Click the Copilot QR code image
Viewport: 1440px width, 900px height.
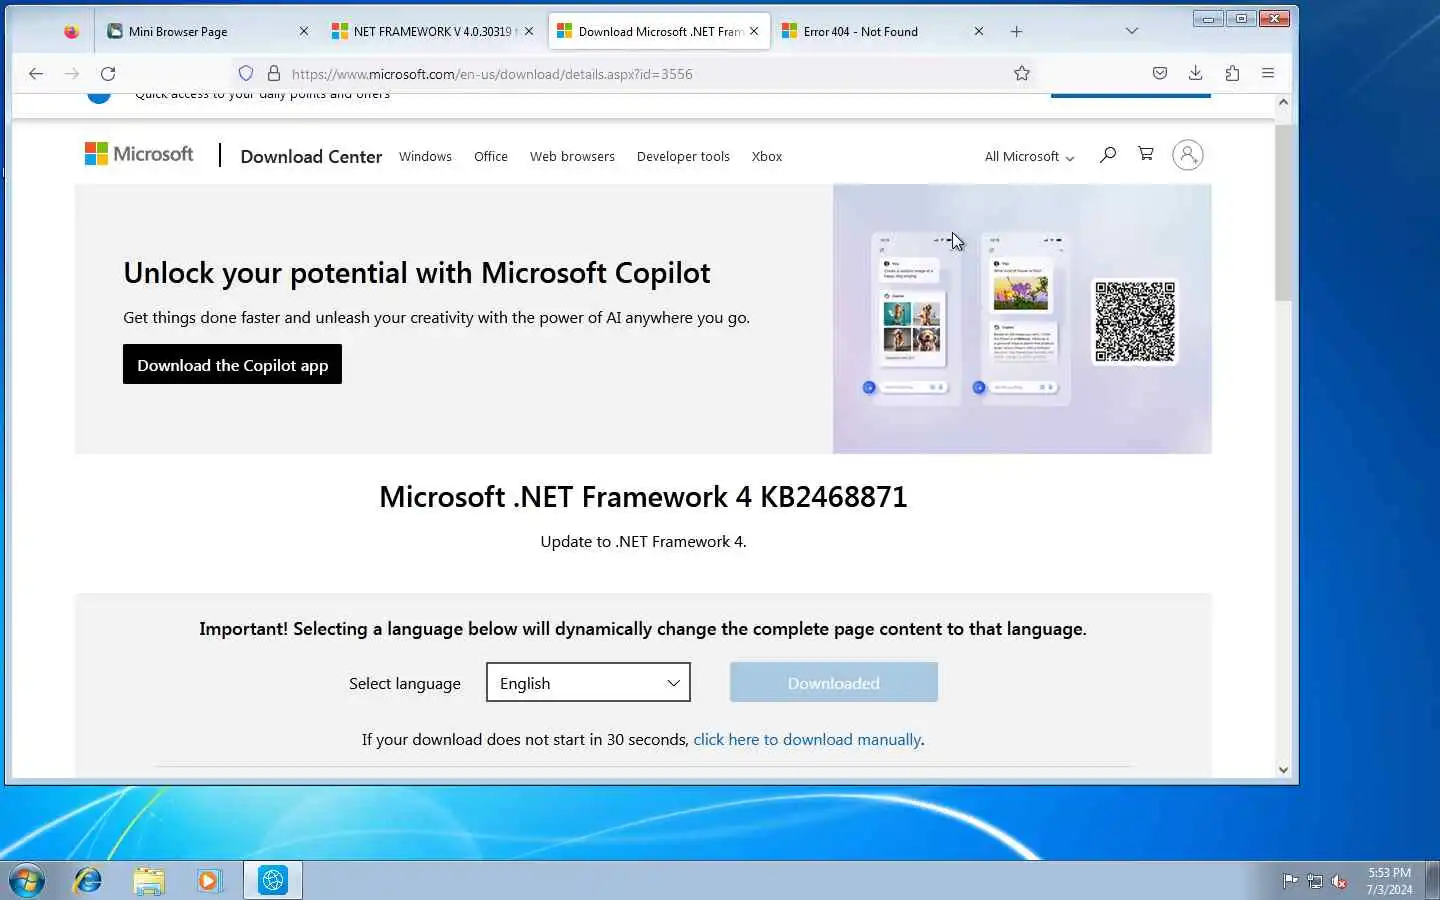(x=1135, y=321)
